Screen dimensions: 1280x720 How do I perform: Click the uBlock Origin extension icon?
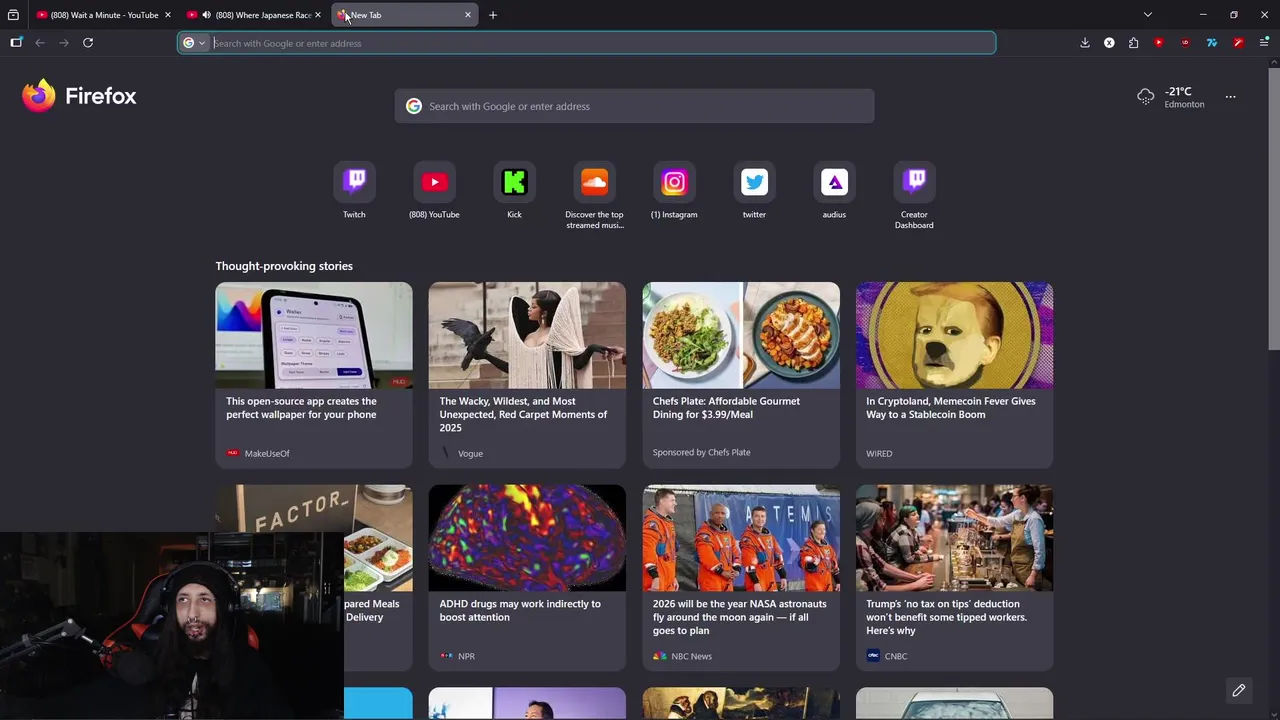(1185, 43)
